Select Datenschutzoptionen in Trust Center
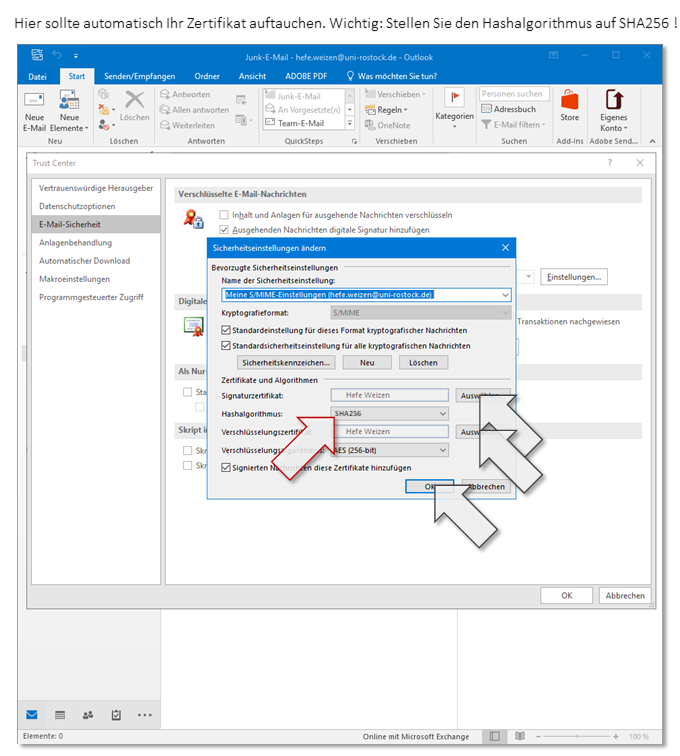This screenshot has width=680, height=756. (x=96, y=206)
